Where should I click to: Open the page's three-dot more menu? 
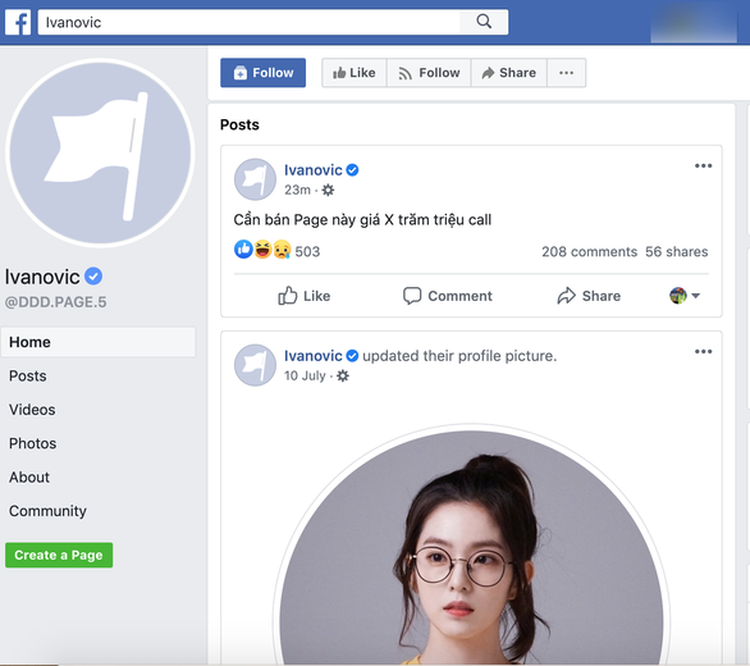566,73
